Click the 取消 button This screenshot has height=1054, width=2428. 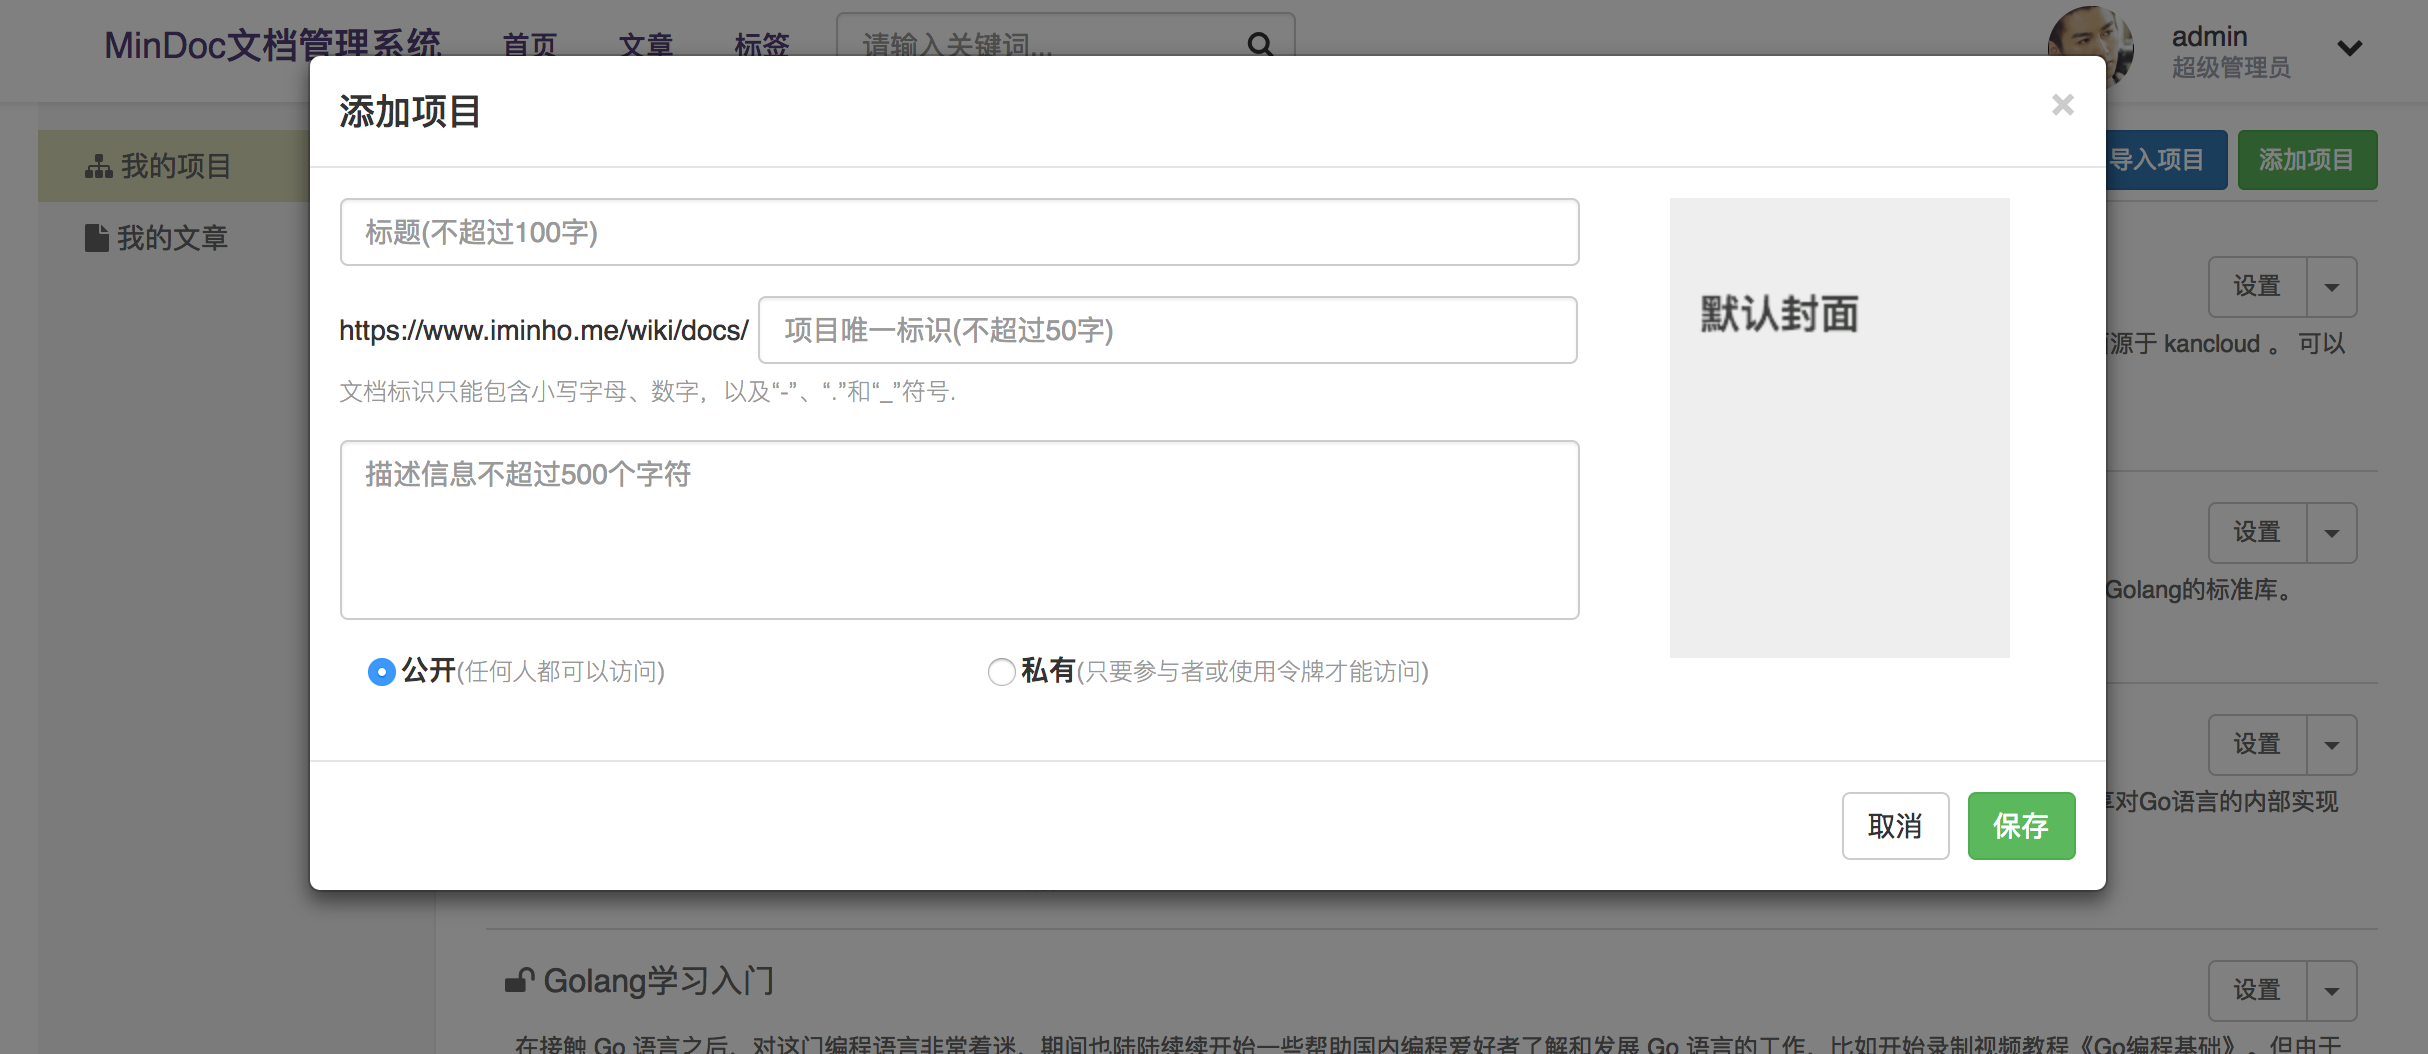coord(1895,826)
